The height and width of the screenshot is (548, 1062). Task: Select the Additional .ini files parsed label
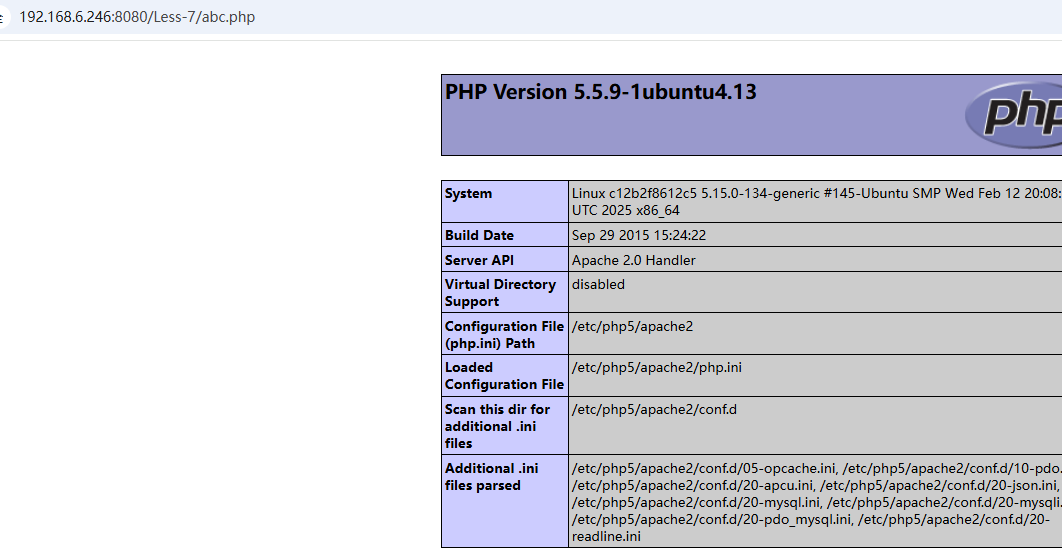click(x=492, y=477)
